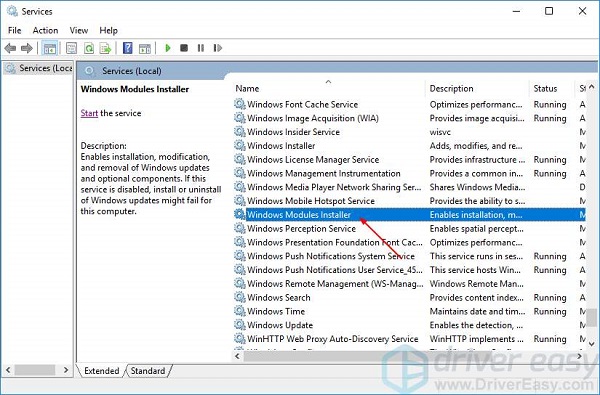Start service with green play icon
The width and height of the screenshot is (600, 395).
click(x=168, y=48)
